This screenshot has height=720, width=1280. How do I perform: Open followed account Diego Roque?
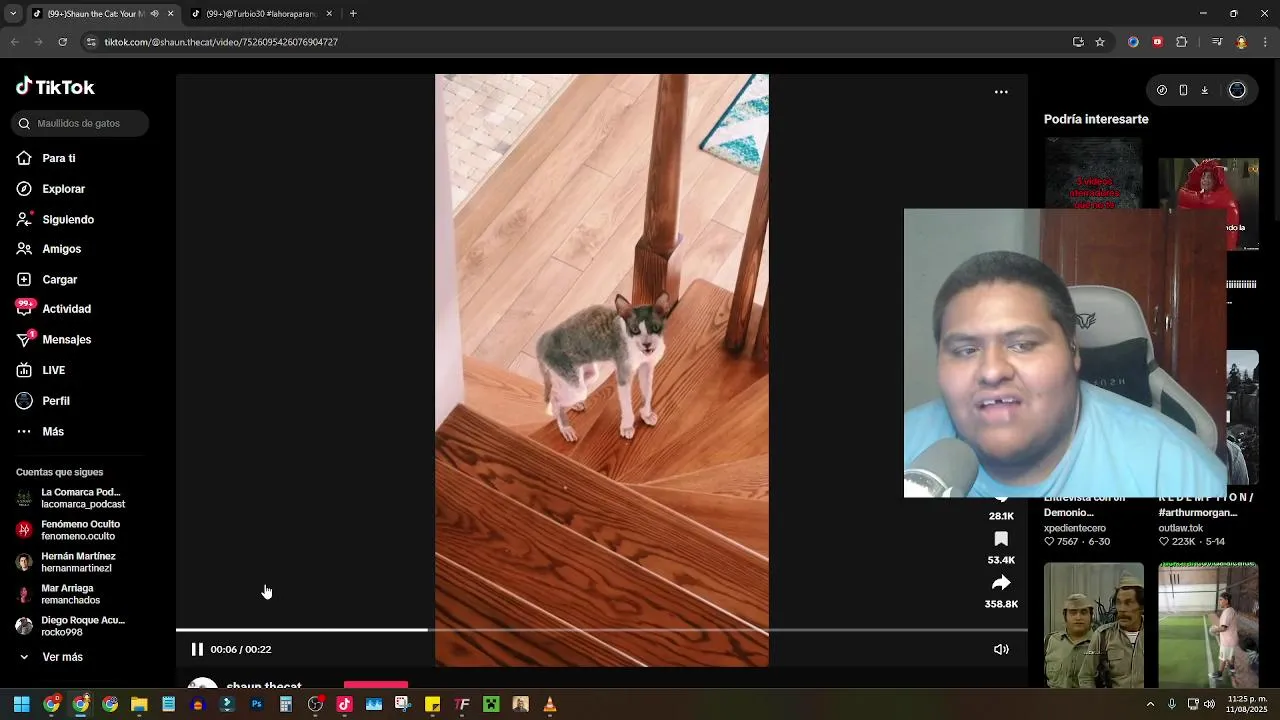(x=71, y=626)
